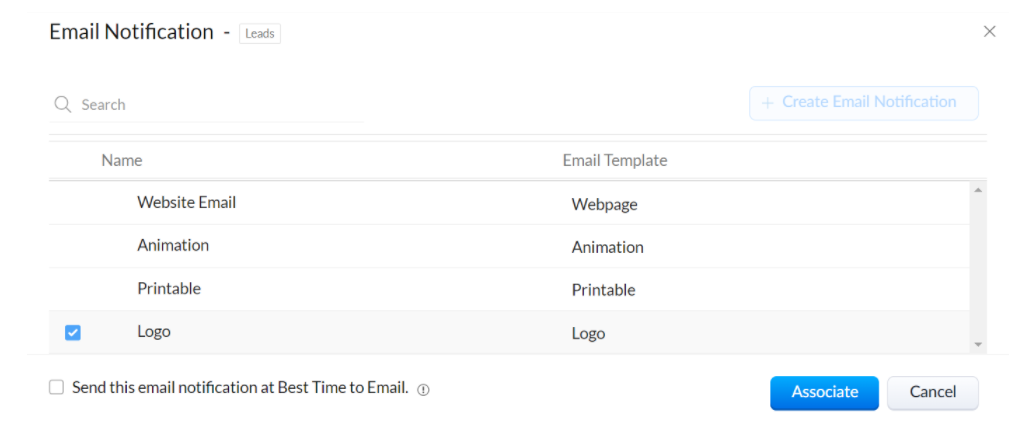Cancel the email notification dialog
This screenshot has width=1009, height=448.
point(933,393)
